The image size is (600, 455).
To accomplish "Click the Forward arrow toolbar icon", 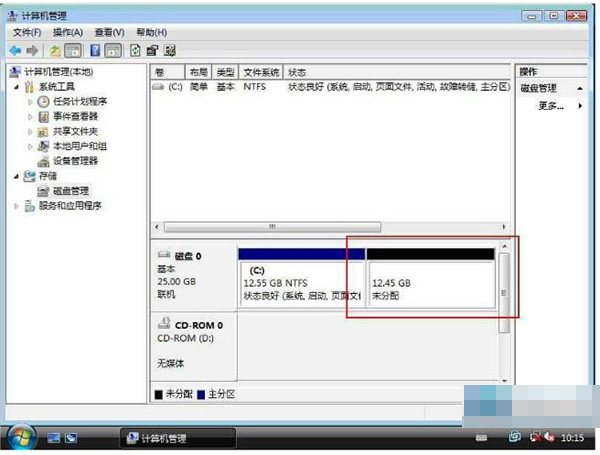I will 32,50.
